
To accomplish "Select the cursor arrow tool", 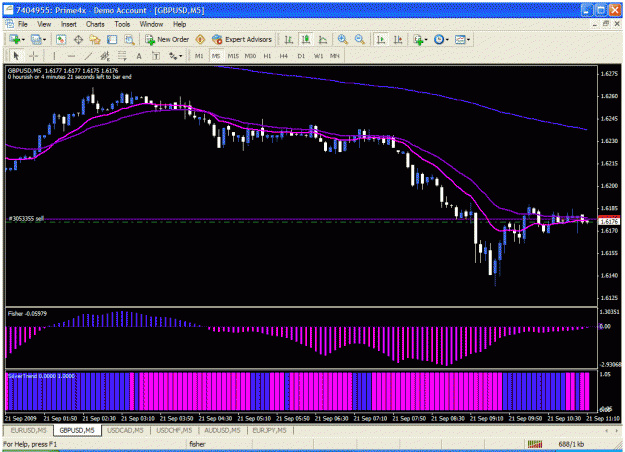I will (16, 56).
